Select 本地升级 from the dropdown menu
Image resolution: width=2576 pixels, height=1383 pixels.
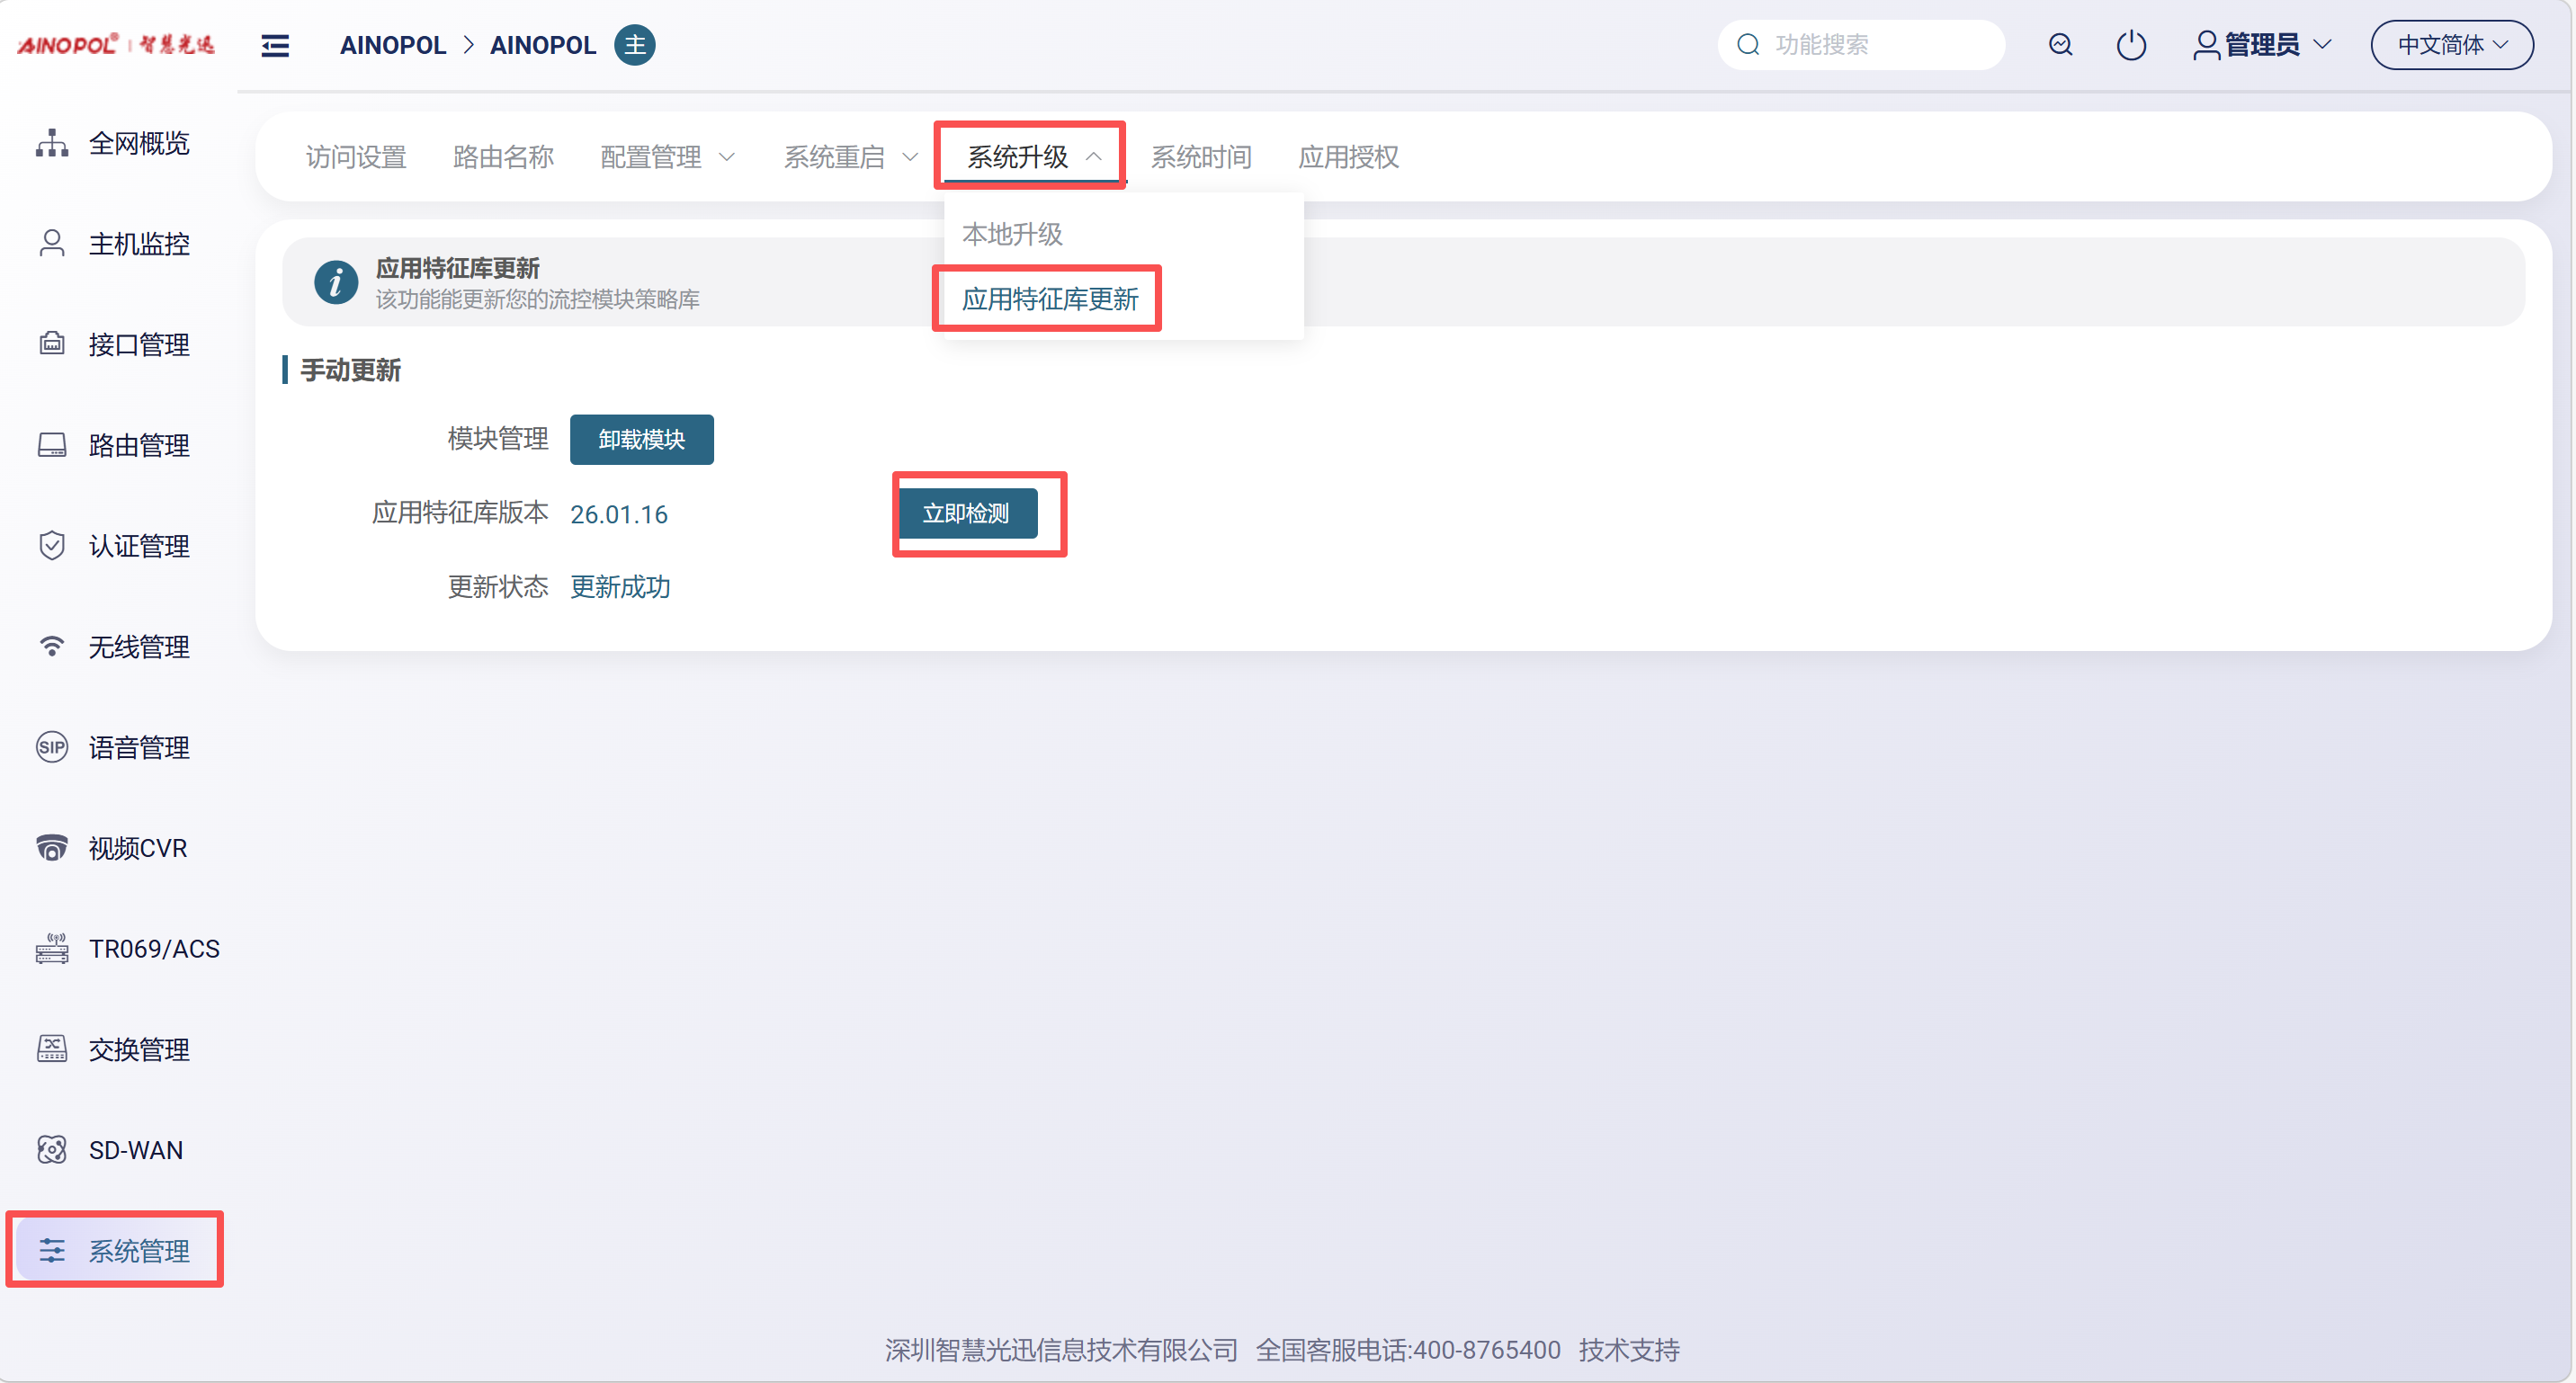point(1012,234)
